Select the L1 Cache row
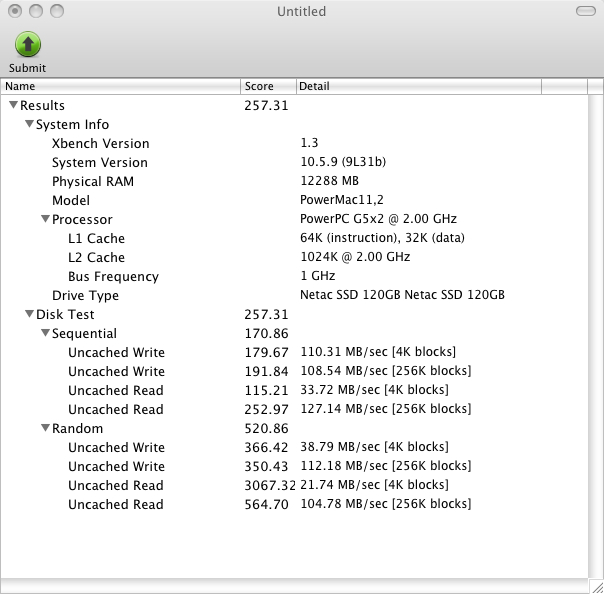Screen dimensions: 604x594 click(294, 238)
